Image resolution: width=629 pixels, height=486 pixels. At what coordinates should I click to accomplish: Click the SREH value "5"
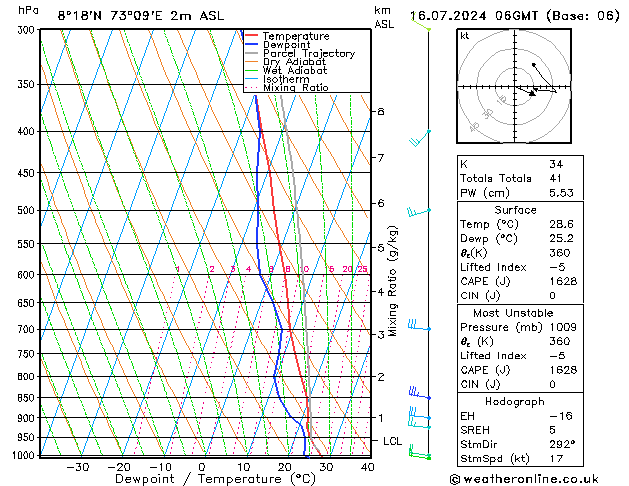[x=552, y=430]
